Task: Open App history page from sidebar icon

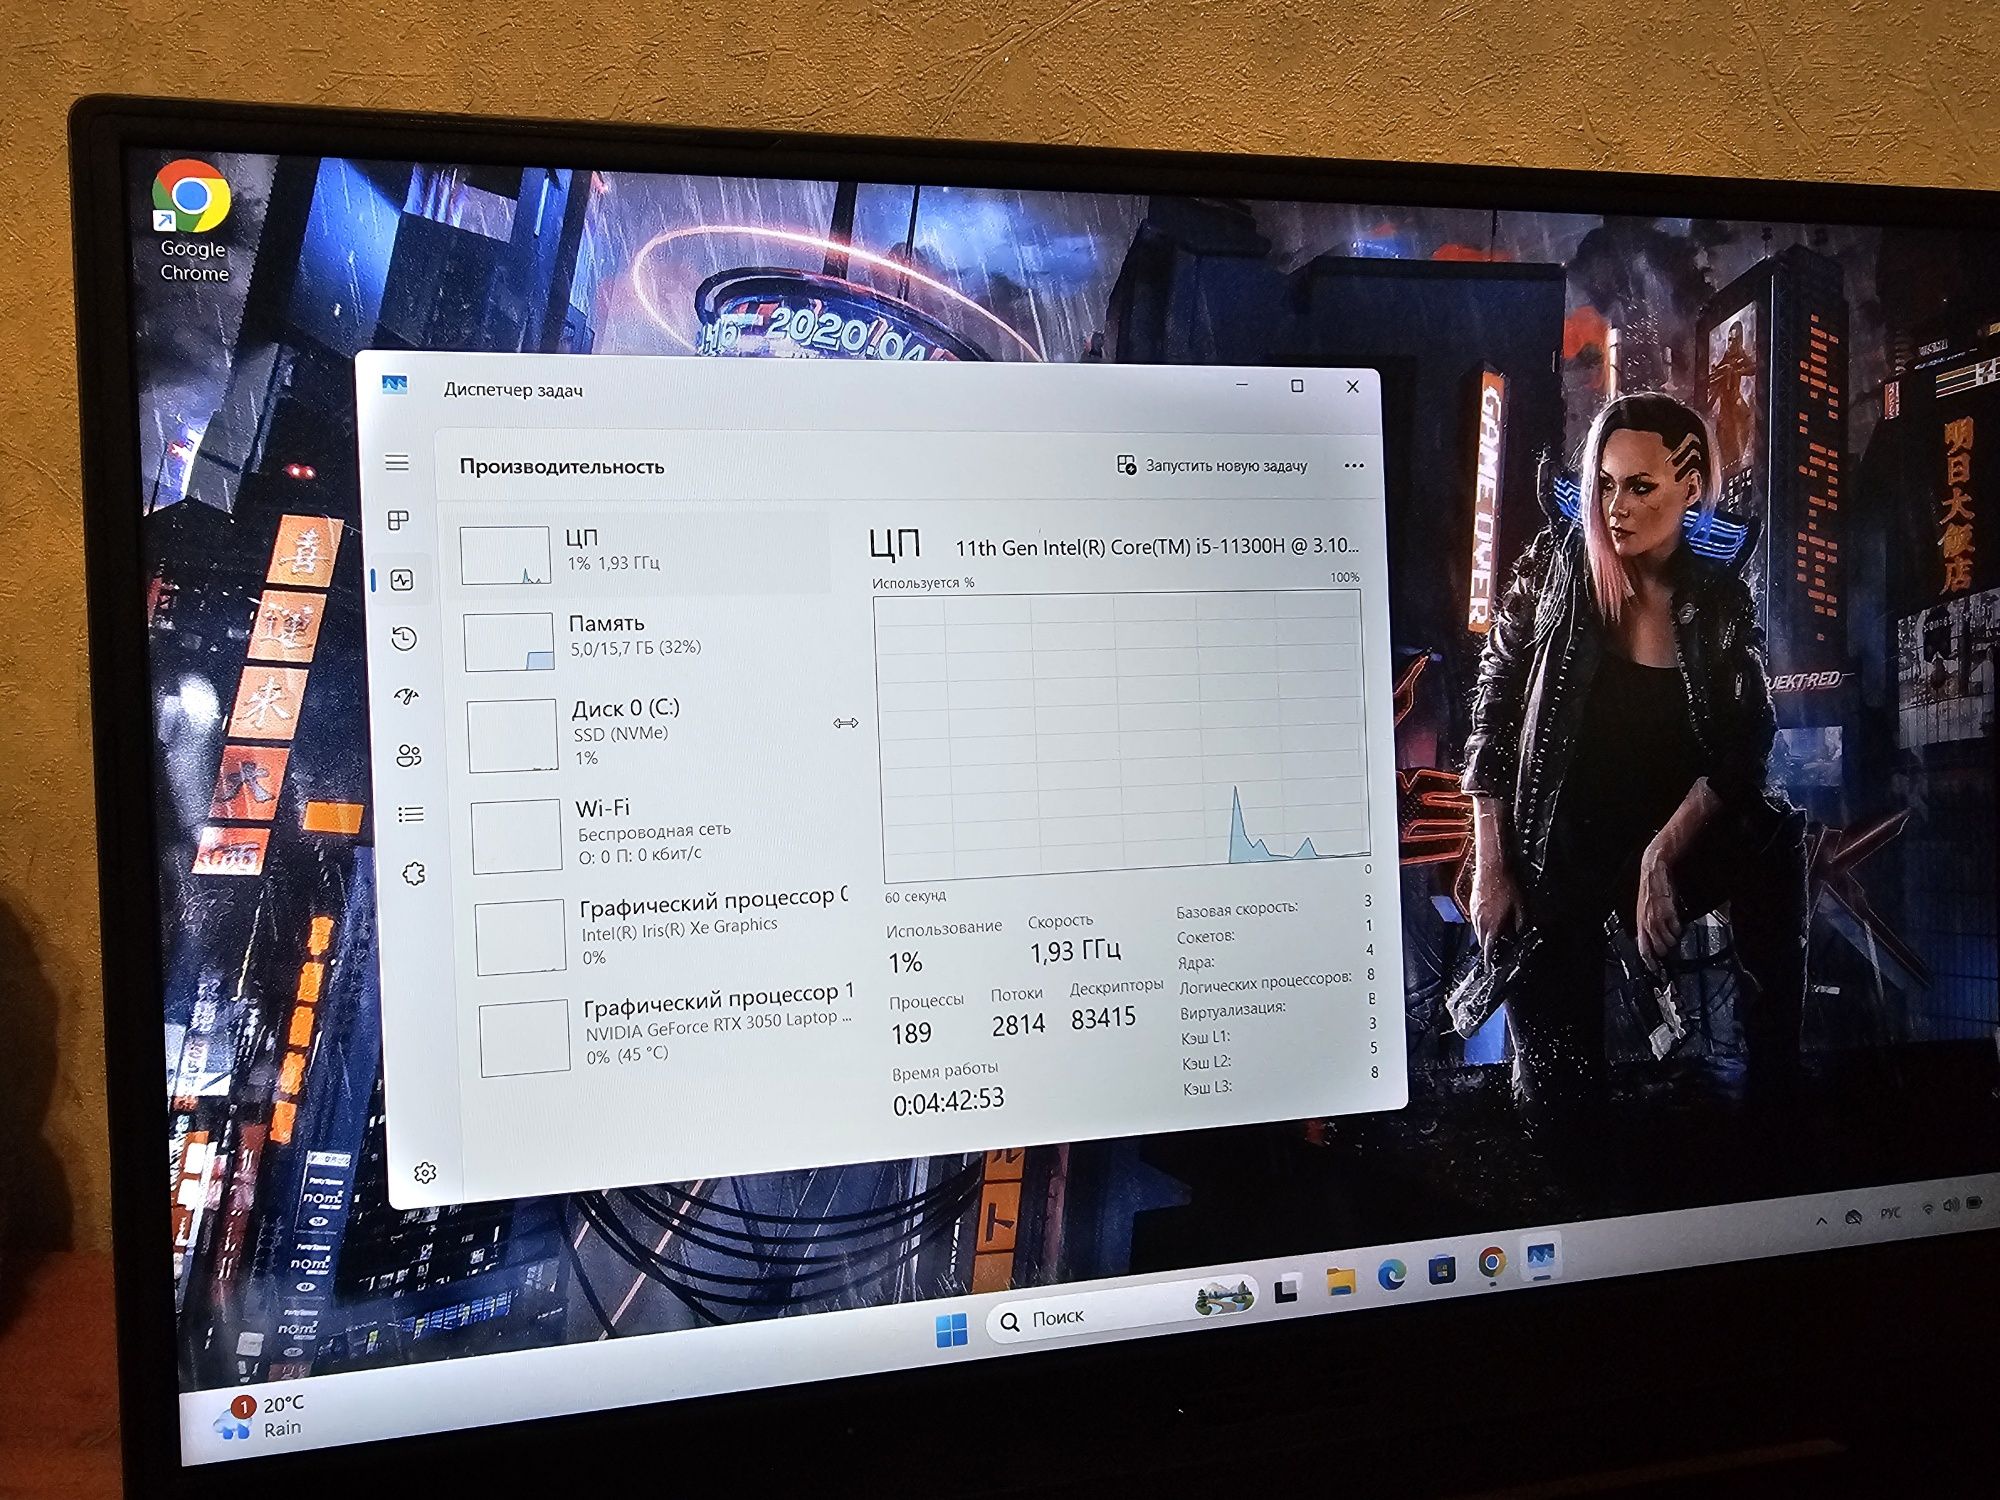Action: click(404, 639)
